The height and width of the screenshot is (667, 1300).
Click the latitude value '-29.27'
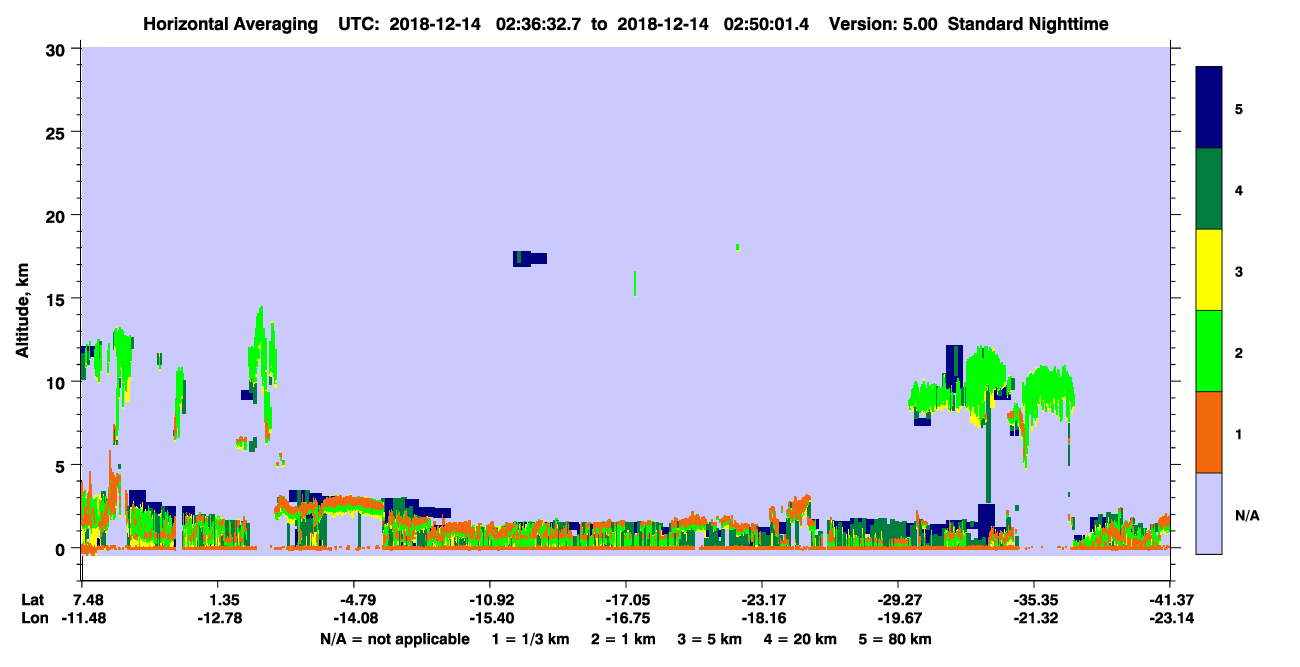(x=898, y=600)
